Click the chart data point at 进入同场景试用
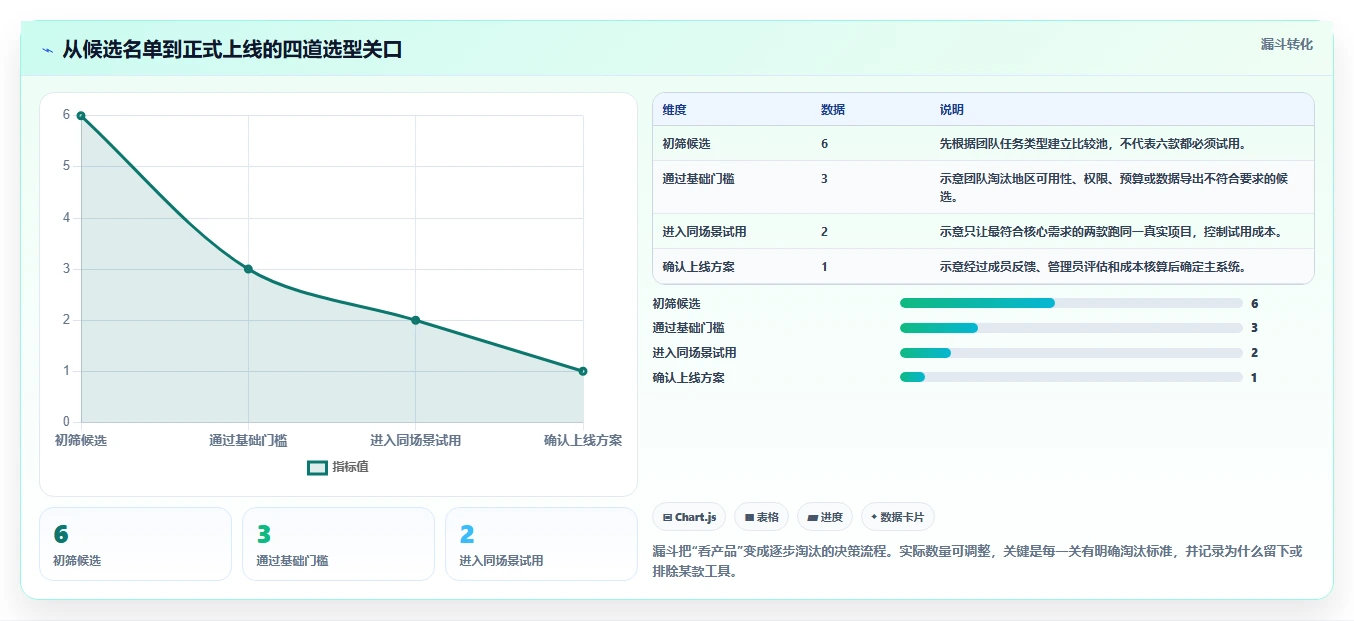This screenshot has height=621, width=1354. point(416,320)
